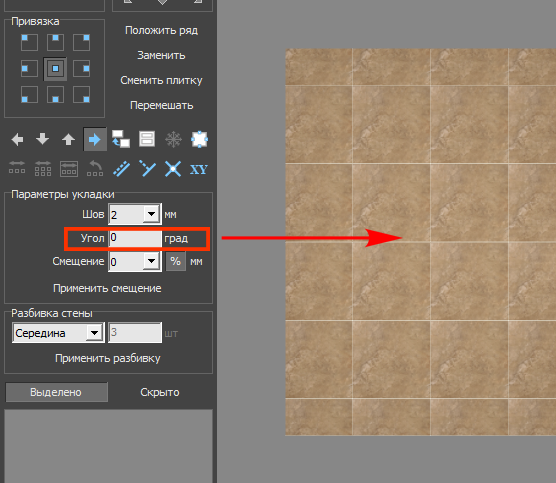Click the swap tiles icon
This screenshot has width=556, height=483.
(x=121, y=139)
